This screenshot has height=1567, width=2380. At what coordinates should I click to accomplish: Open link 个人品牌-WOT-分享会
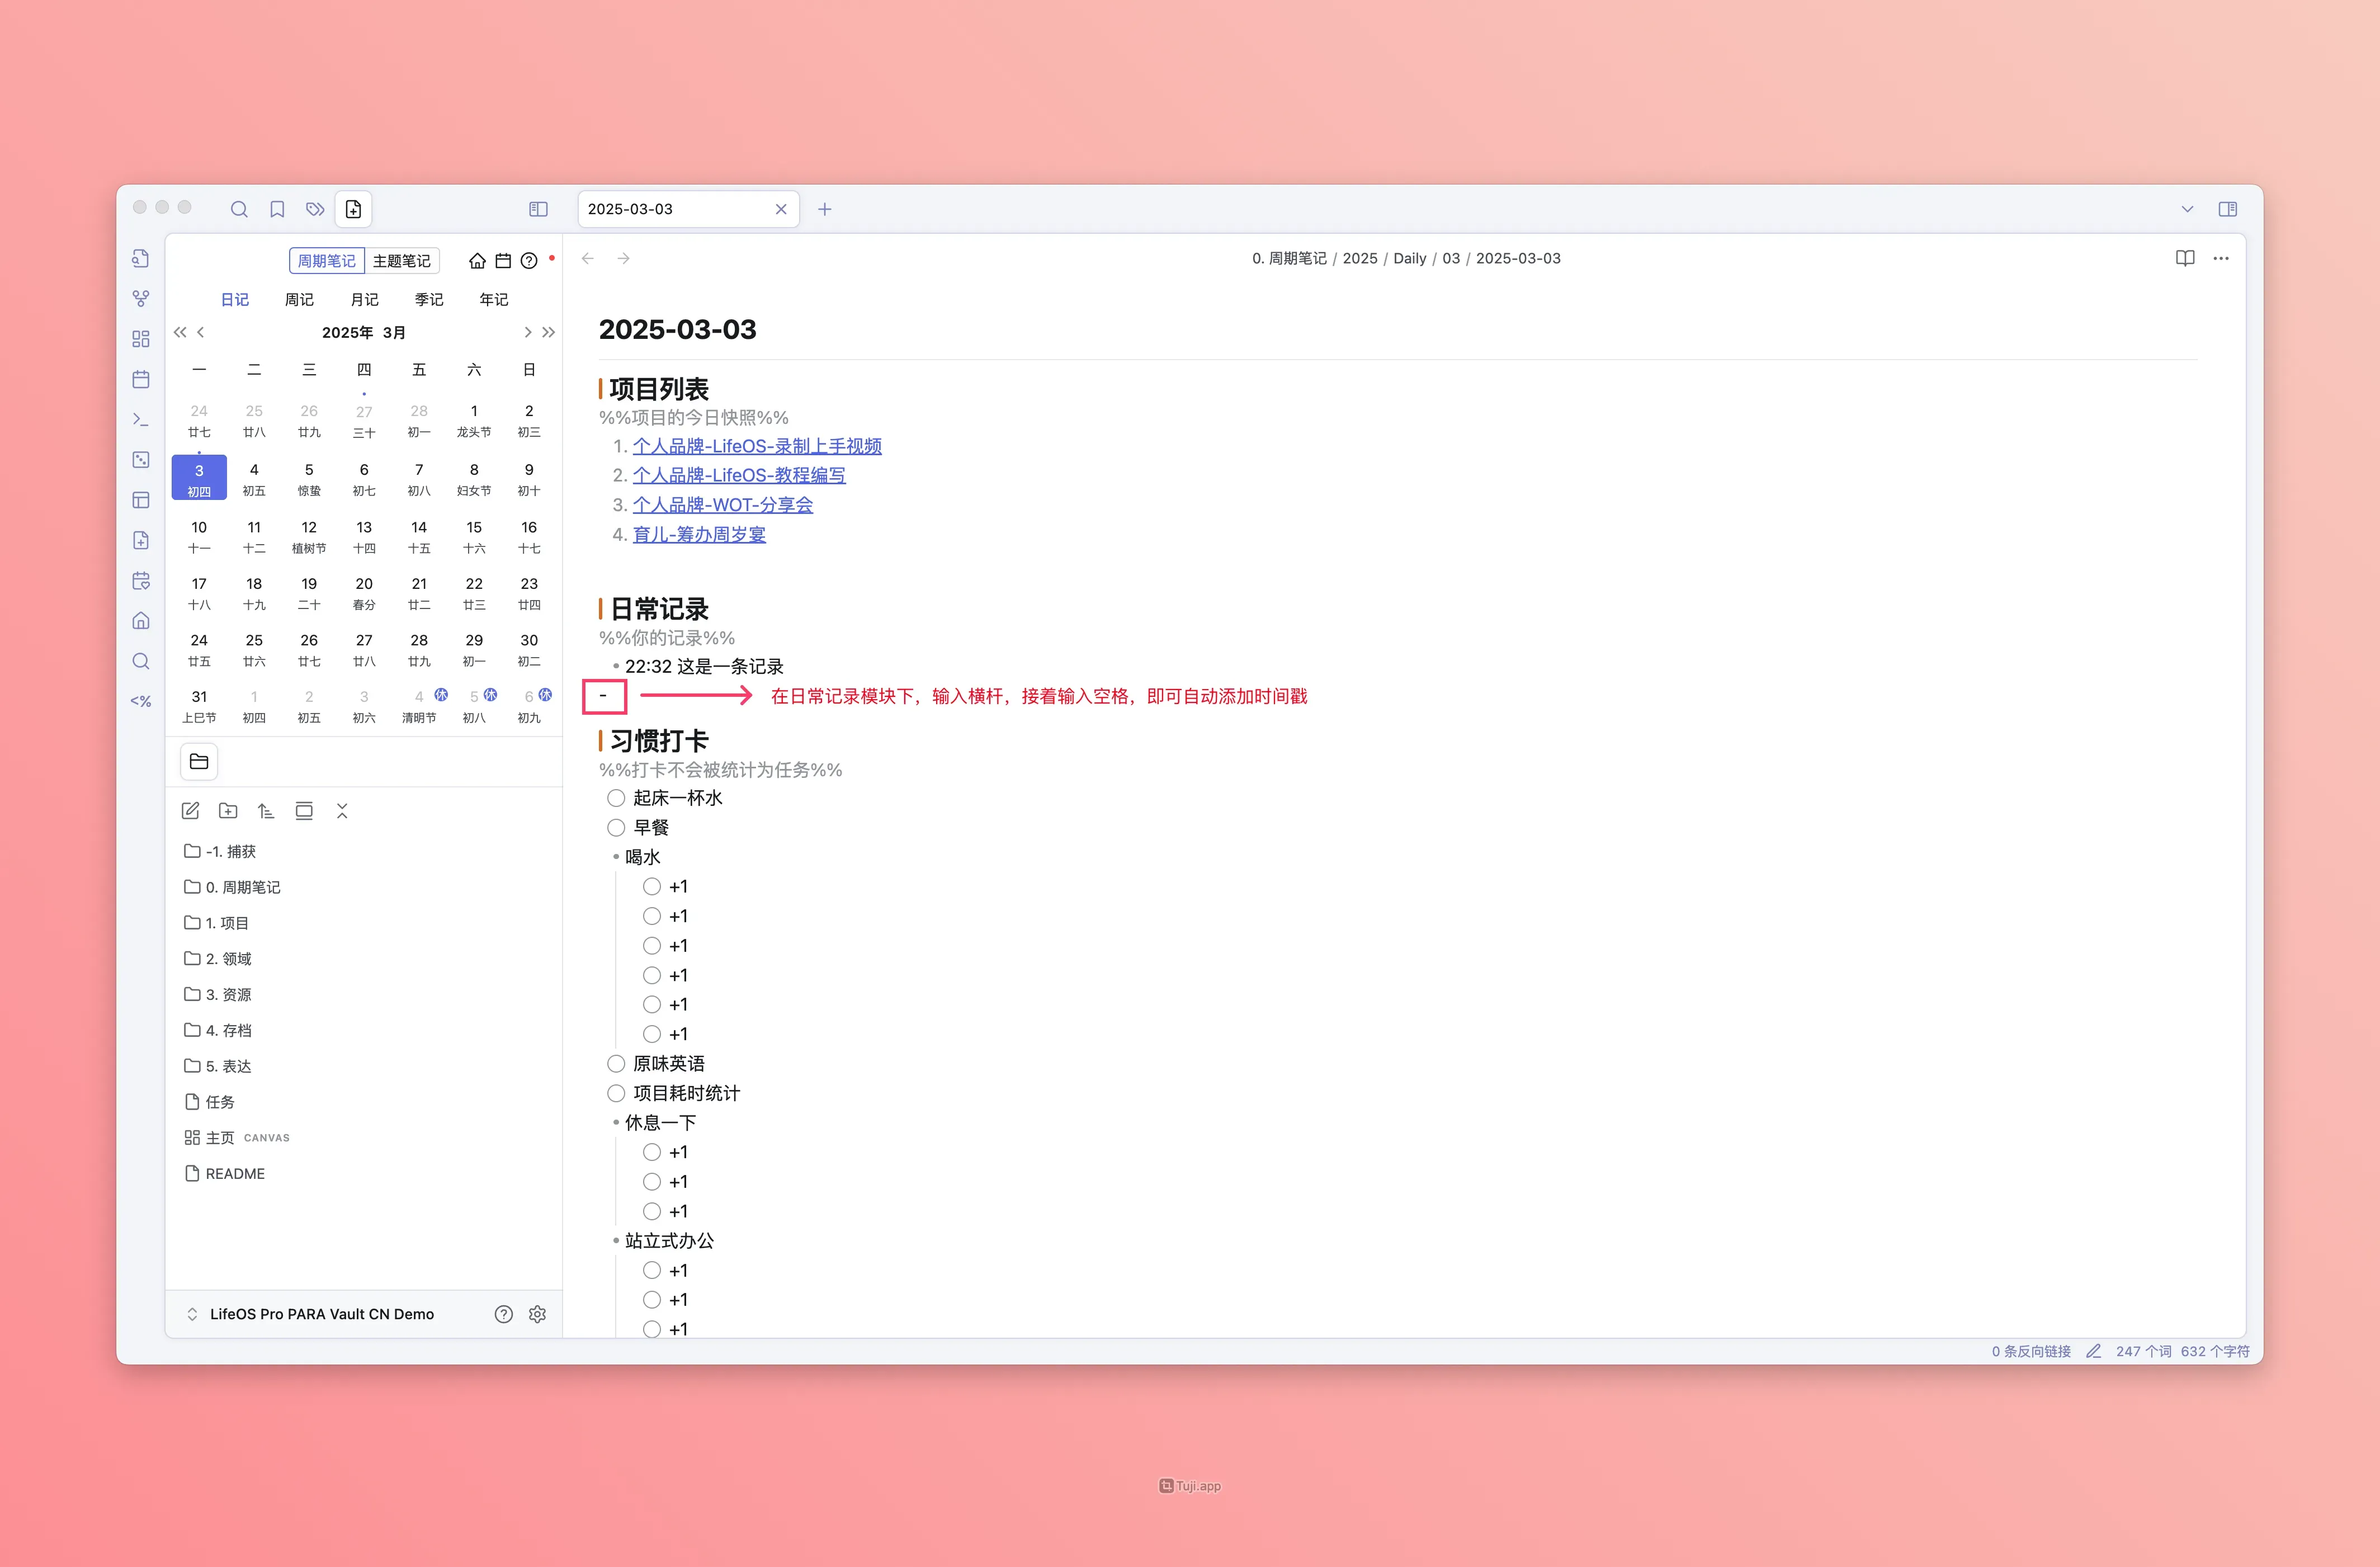tap(722, 505)
